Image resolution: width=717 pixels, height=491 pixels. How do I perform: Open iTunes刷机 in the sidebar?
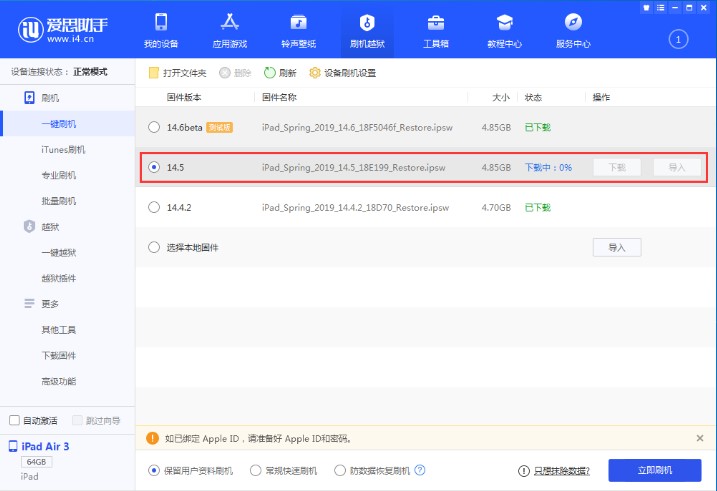point(64,150)
